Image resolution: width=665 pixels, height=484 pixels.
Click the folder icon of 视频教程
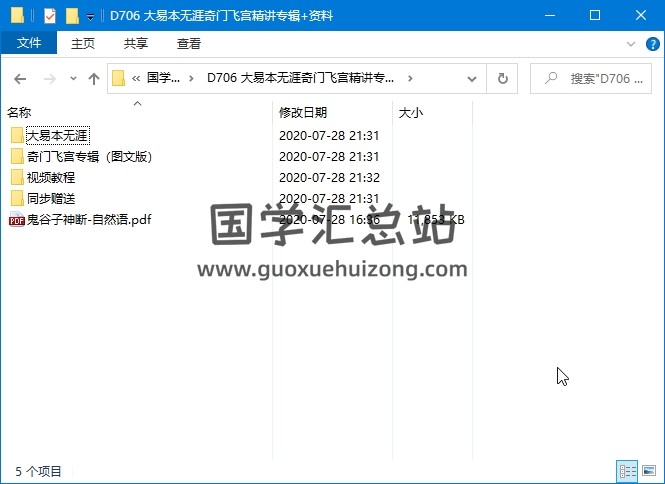click(x=17, y=177)
